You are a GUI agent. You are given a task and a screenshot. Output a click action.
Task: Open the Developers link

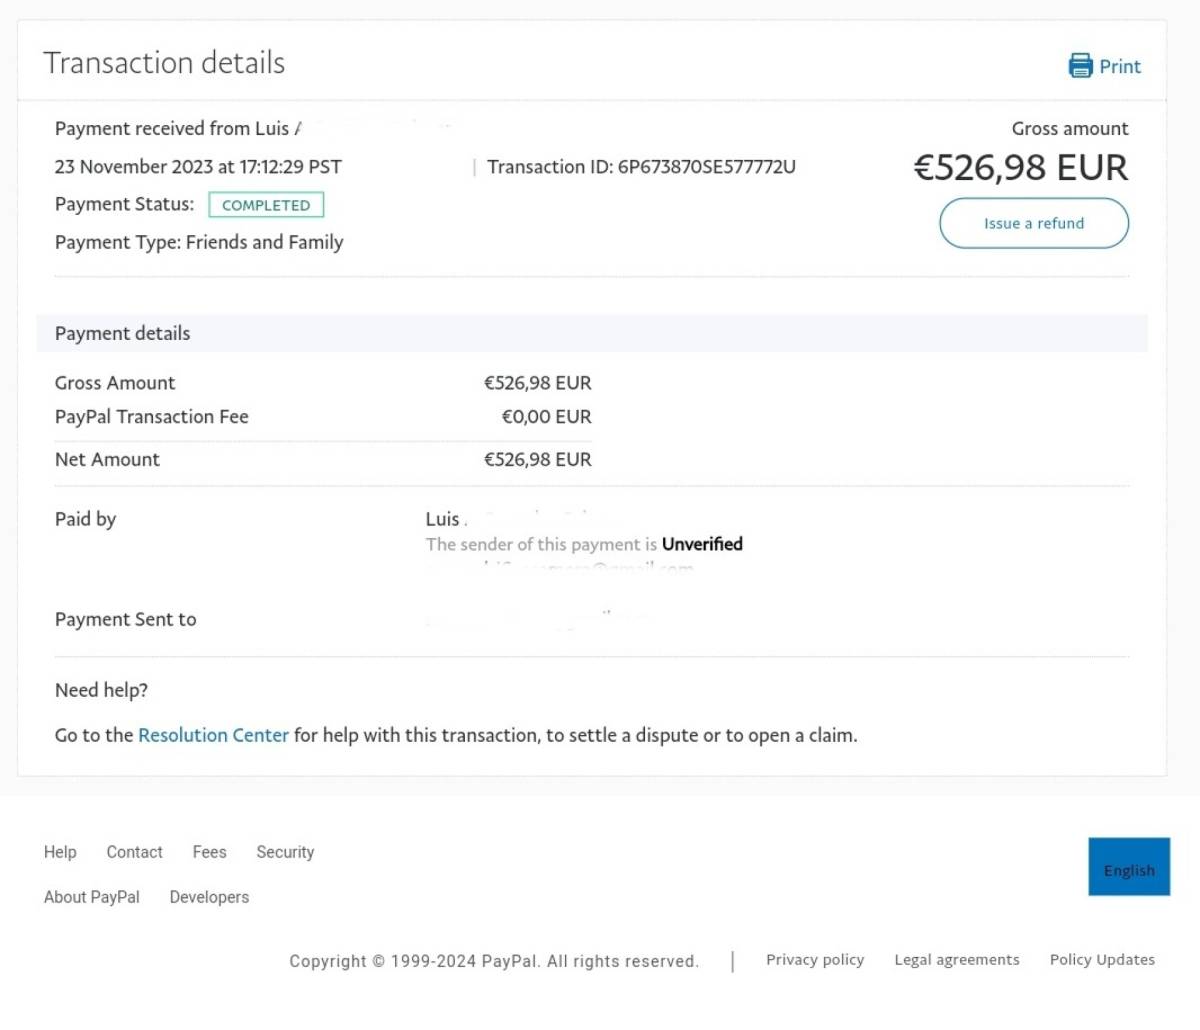[209, 897]
